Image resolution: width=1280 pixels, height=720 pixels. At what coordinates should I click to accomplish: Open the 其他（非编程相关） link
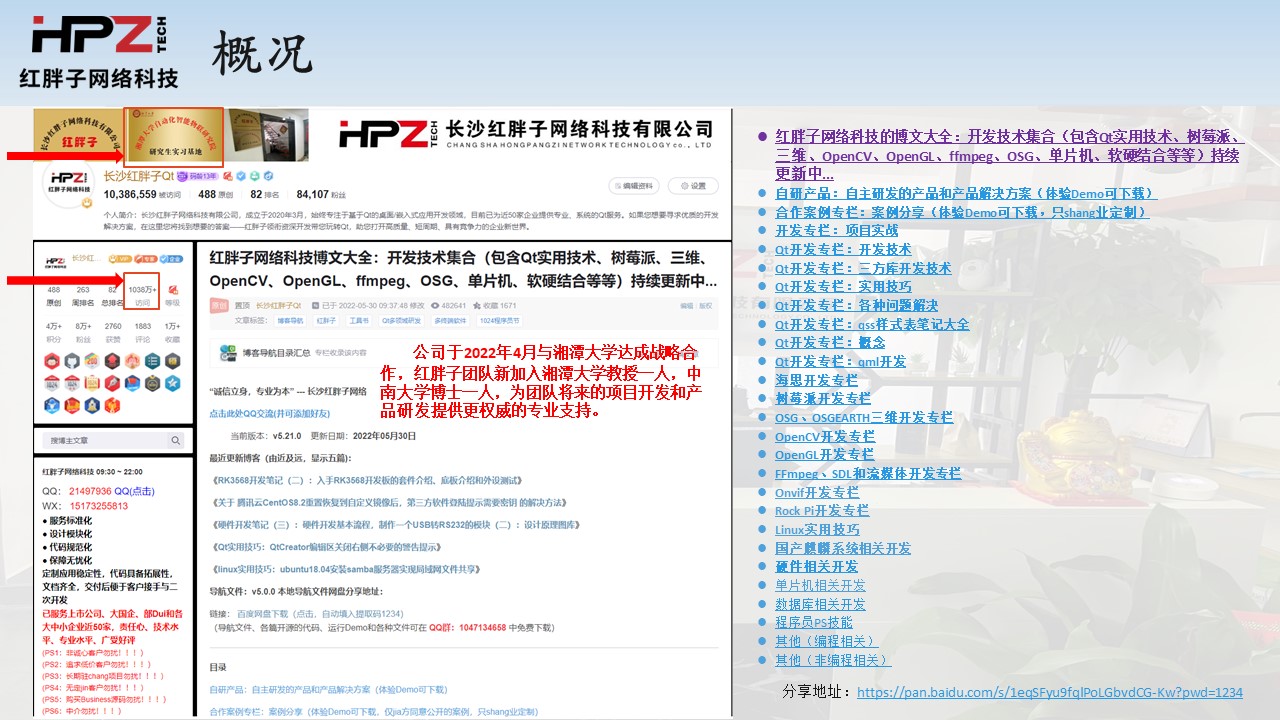[833, 660]
